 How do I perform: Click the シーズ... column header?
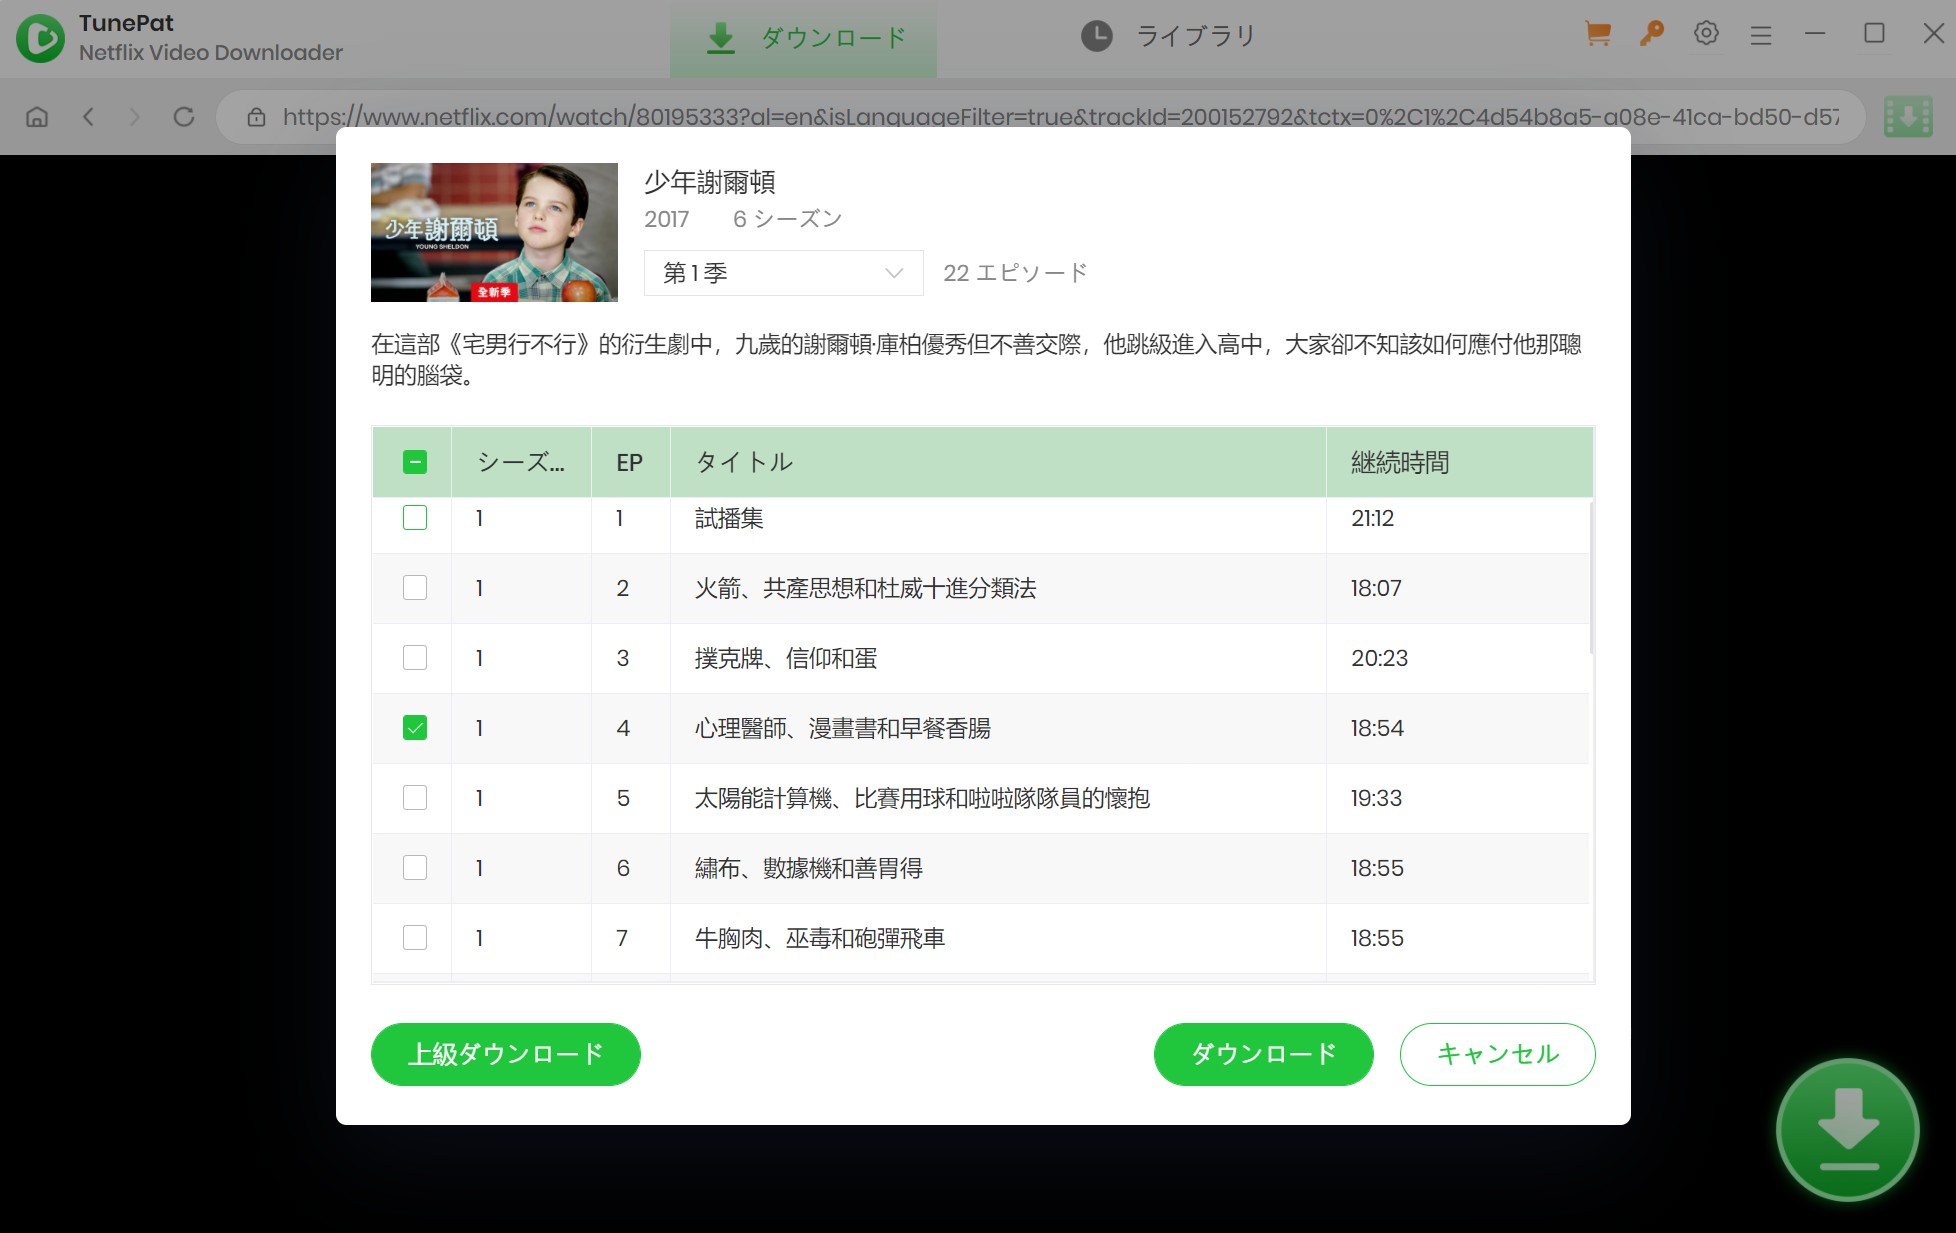[521, 462]
